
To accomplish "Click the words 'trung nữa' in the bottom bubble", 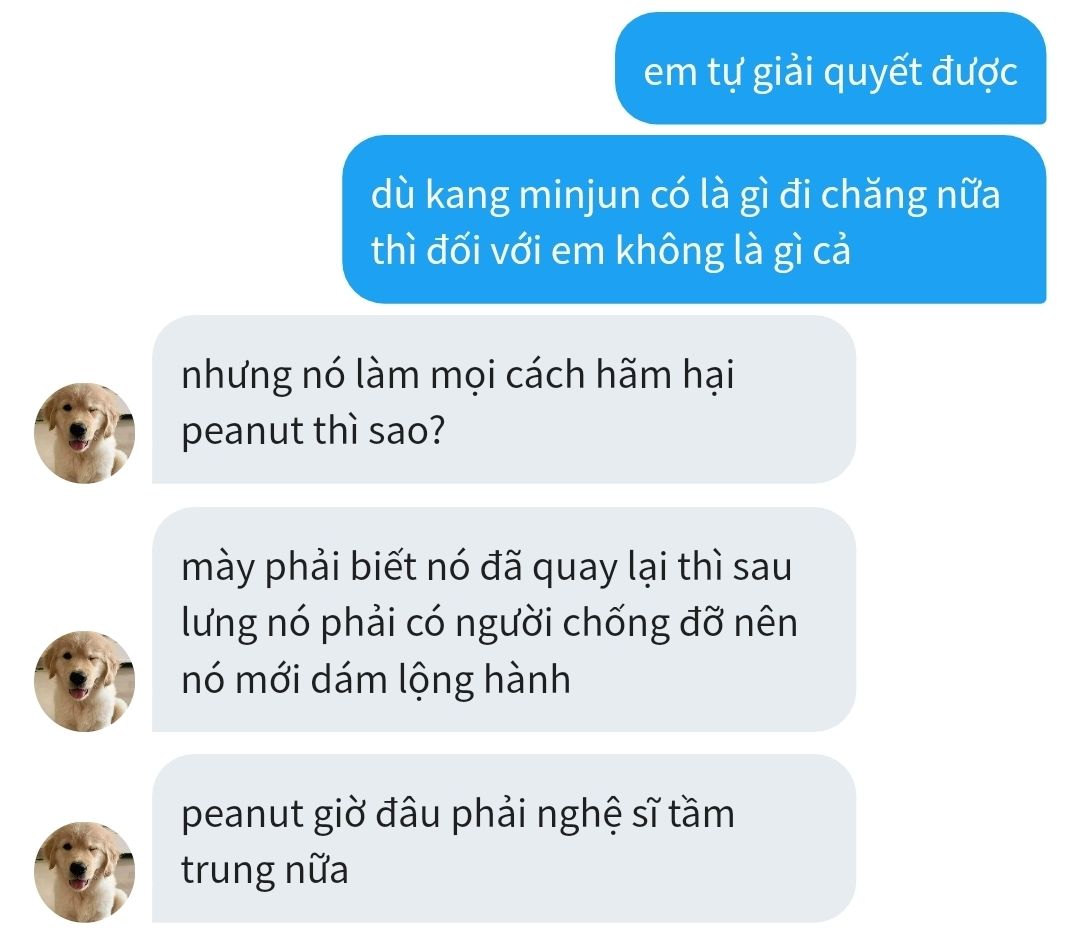I will point(264,871).
